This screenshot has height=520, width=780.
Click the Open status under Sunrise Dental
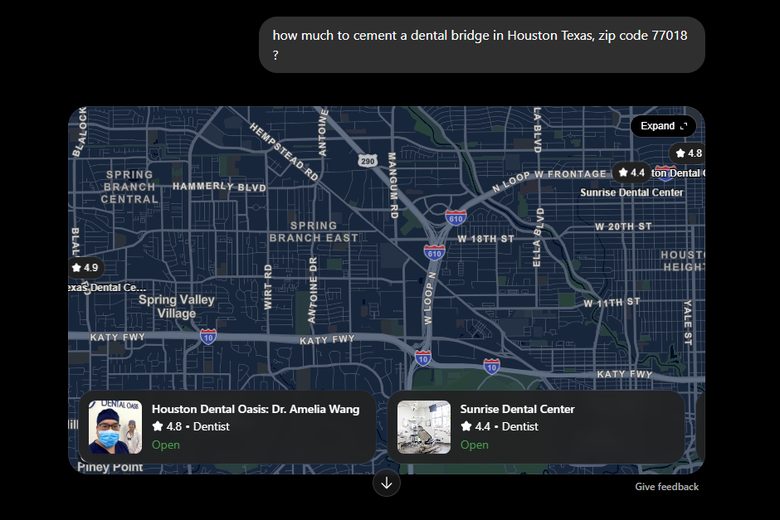point(474,445)
